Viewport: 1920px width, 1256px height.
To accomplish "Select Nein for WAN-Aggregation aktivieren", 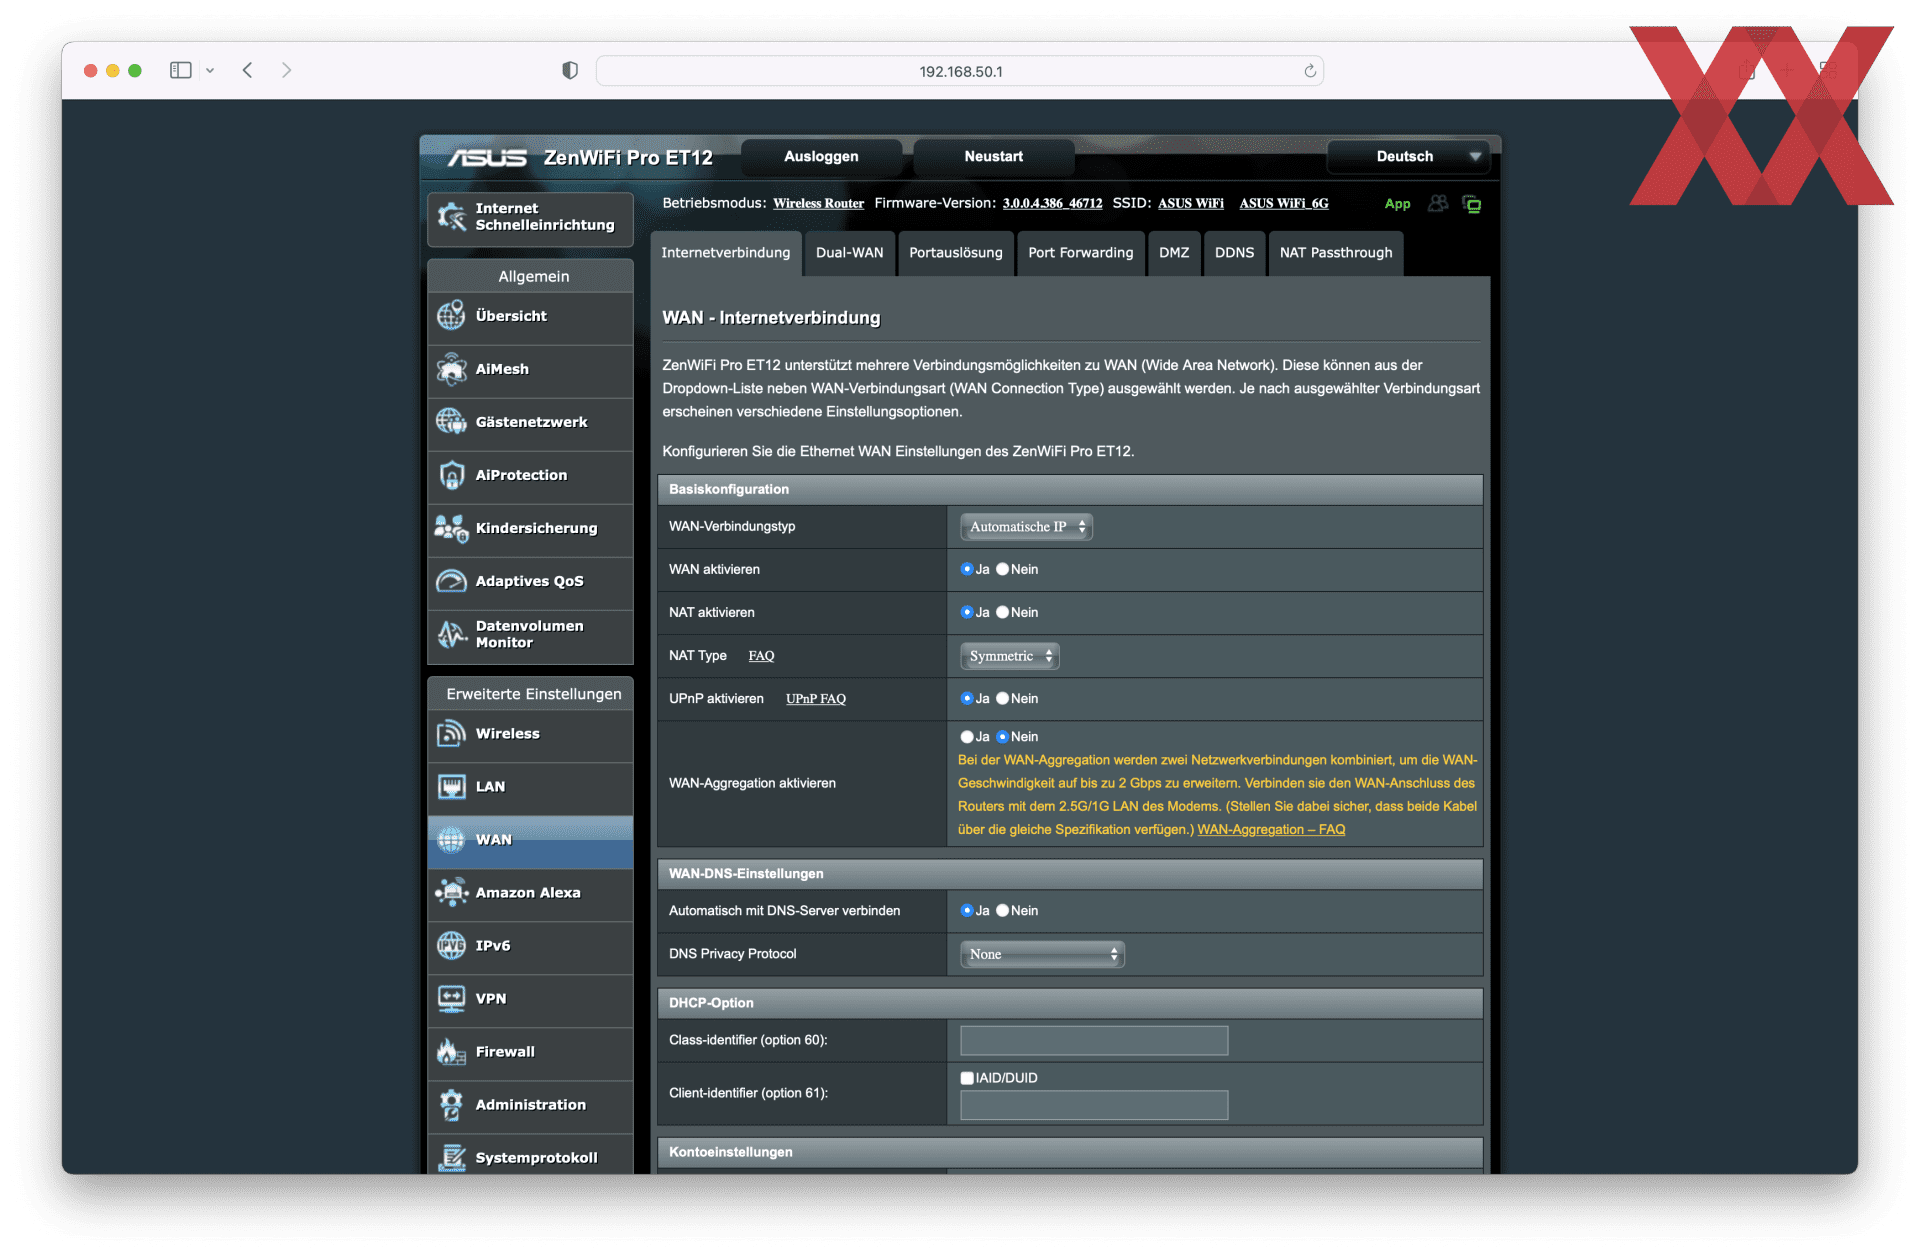I will (x=1002, y=737).
